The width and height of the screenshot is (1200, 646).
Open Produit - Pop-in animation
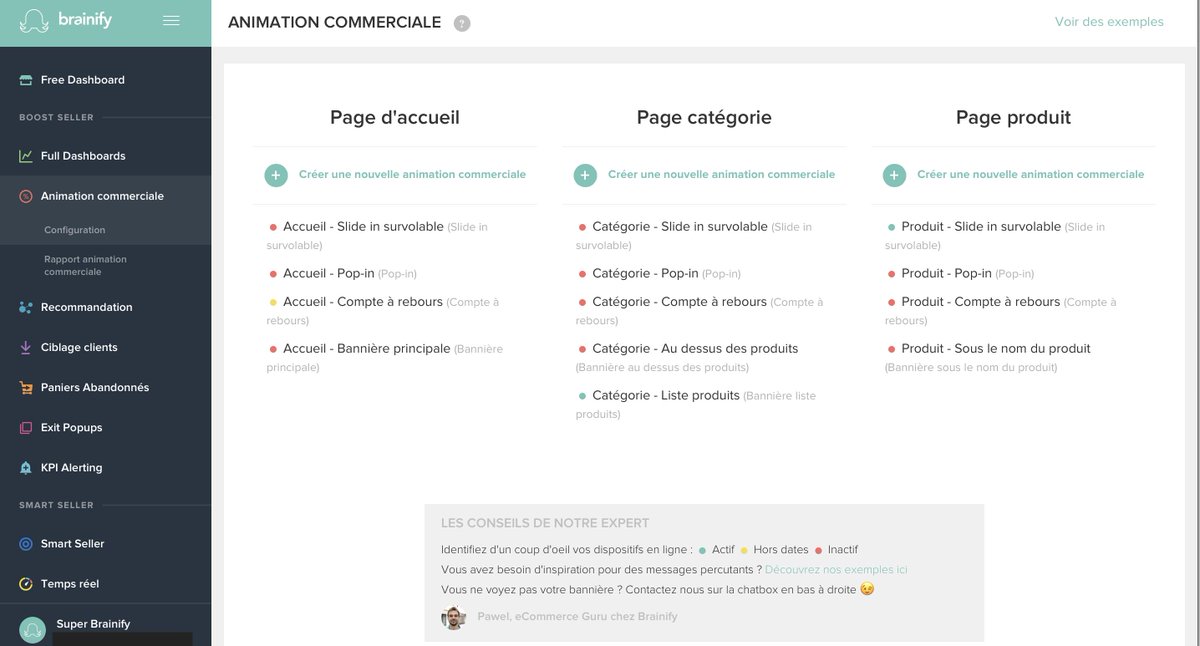[946, 273]
